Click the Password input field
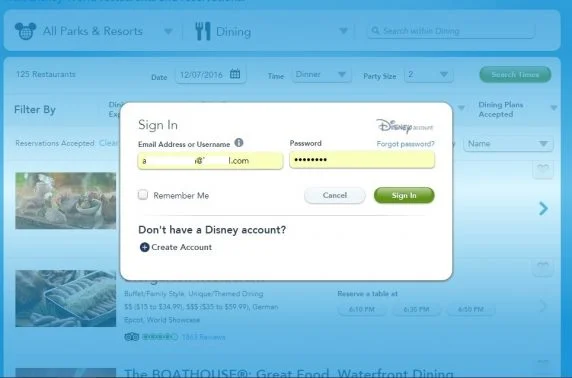This screenshot has height=378, width=572. (x=362, y=160)
